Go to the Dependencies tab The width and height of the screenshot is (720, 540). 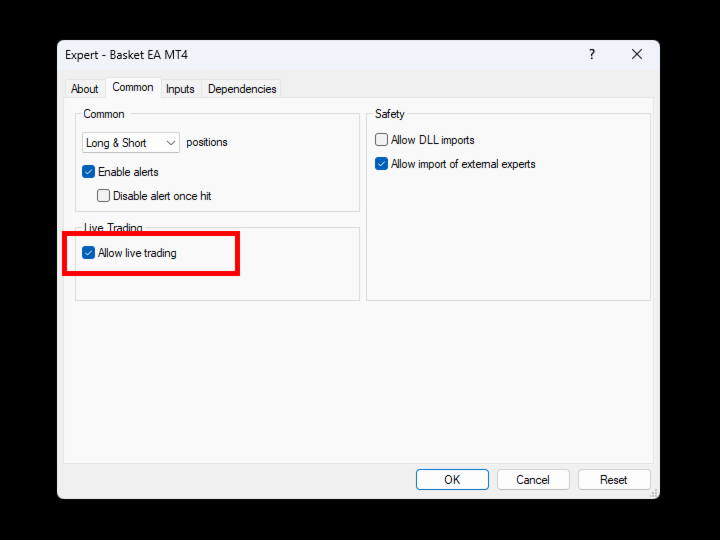pyautogui.click(x=242, y=89)
